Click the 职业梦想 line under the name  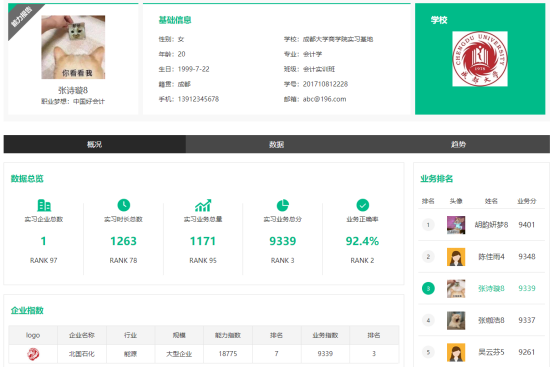click(x=73, y=102)
